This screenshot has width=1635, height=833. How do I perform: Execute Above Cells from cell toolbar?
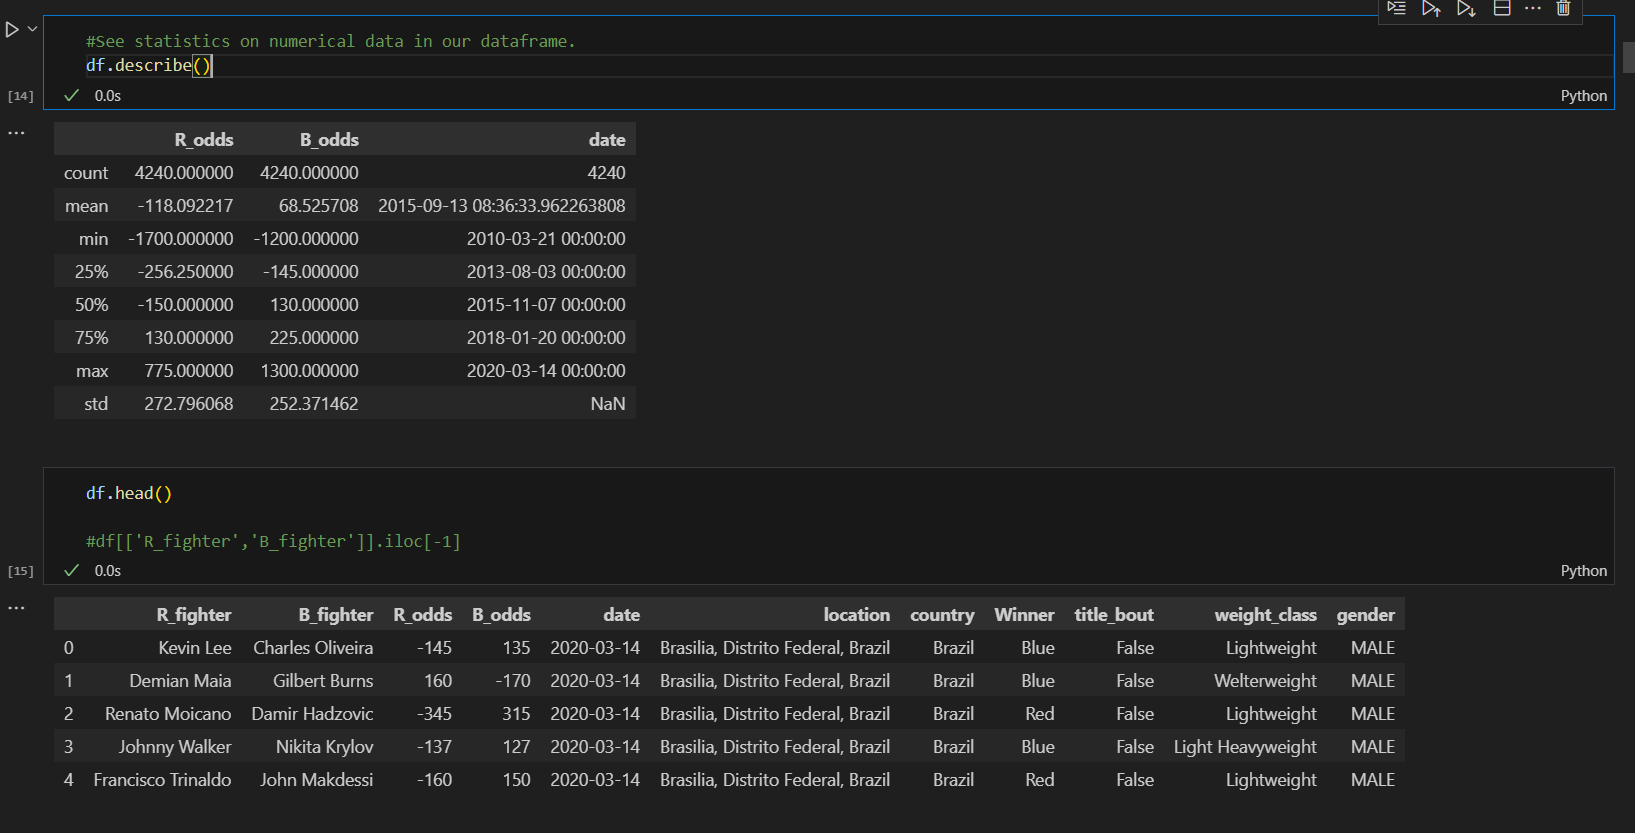(x=1432, y=8)
